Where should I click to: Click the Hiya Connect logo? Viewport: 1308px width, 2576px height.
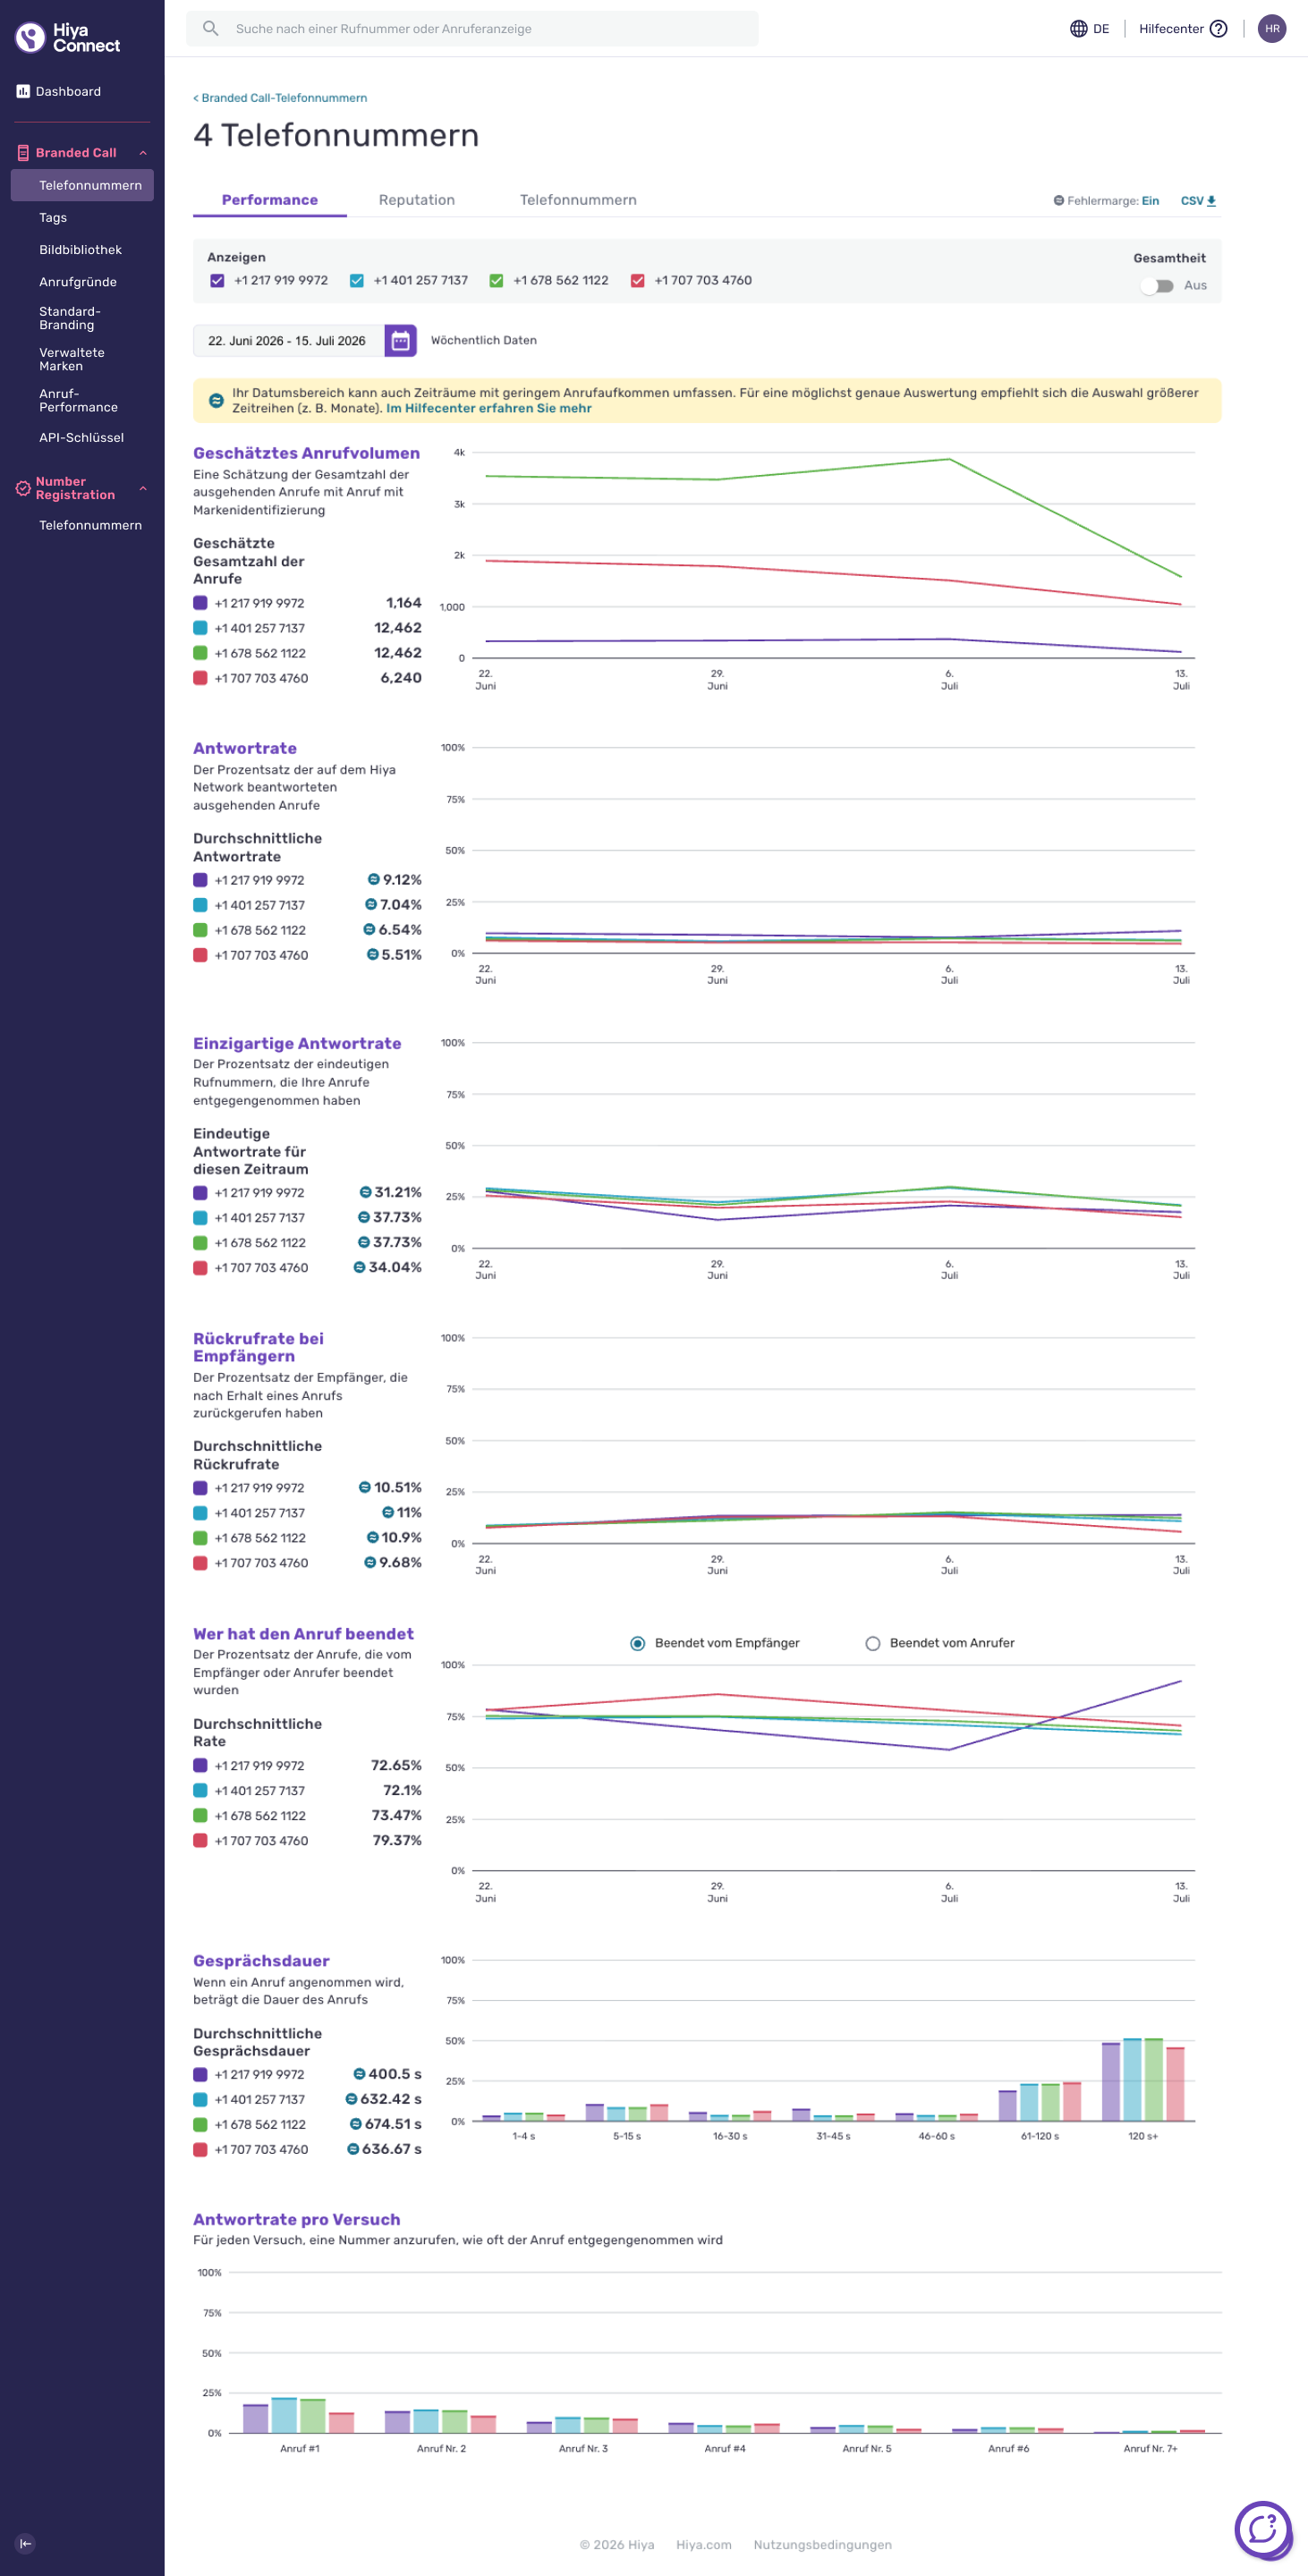[68, 38]
